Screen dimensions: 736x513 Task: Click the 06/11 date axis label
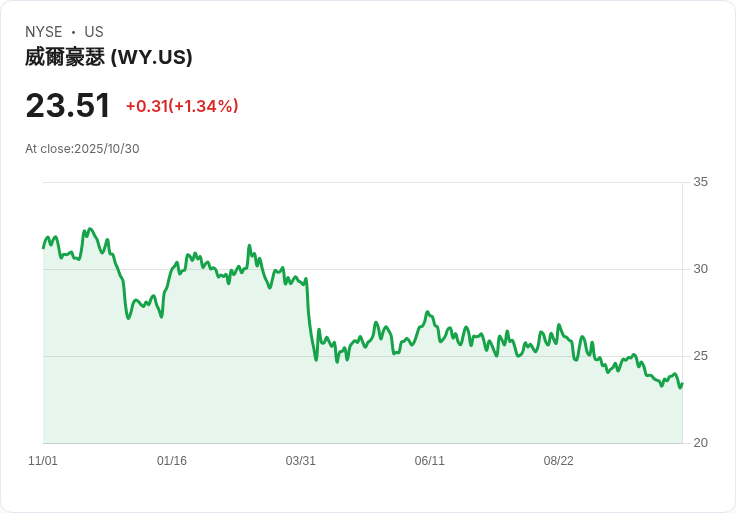click(429, 461)
